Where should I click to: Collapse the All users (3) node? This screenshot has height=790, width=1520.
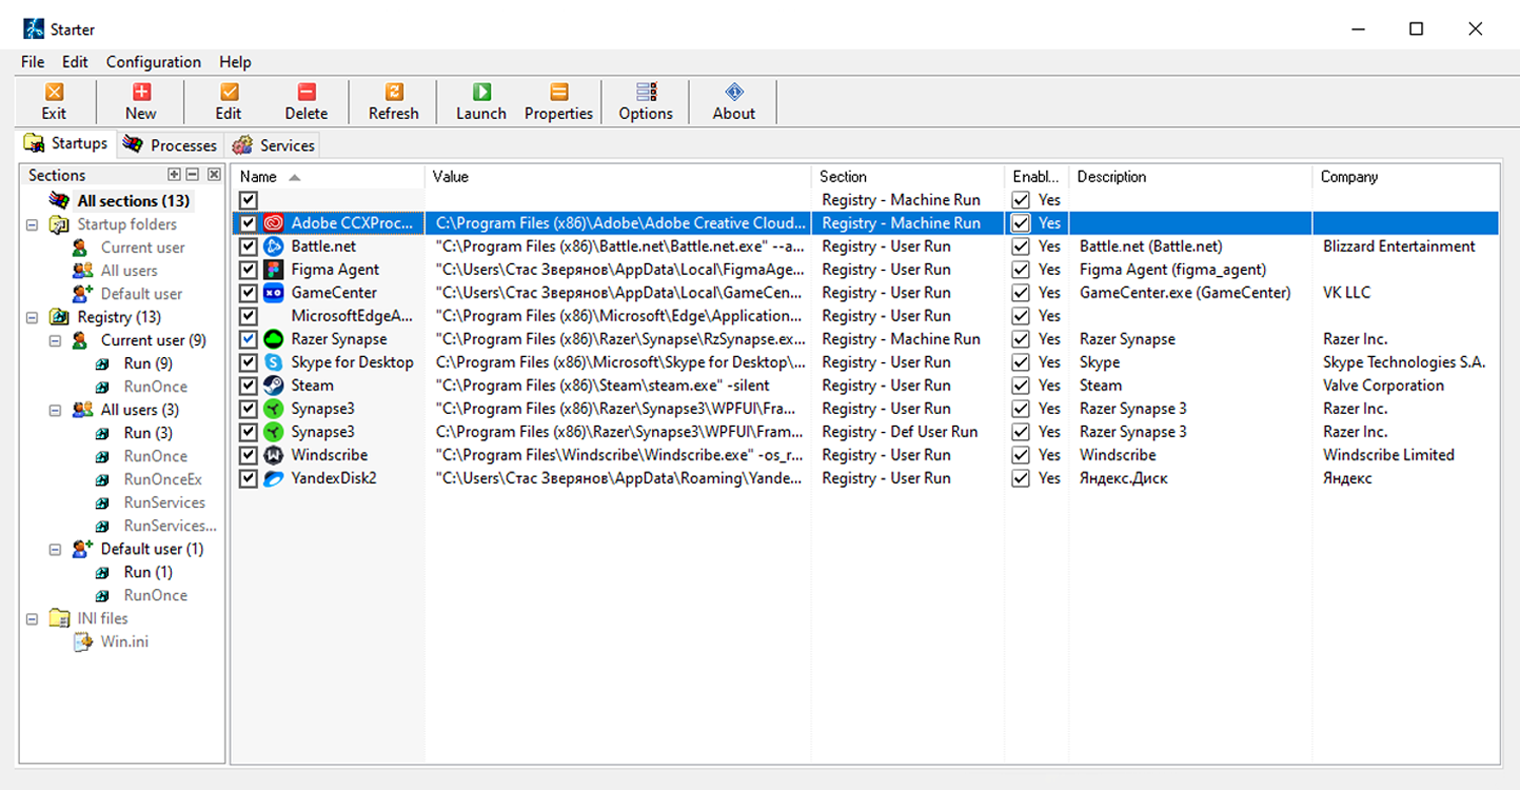55,410
